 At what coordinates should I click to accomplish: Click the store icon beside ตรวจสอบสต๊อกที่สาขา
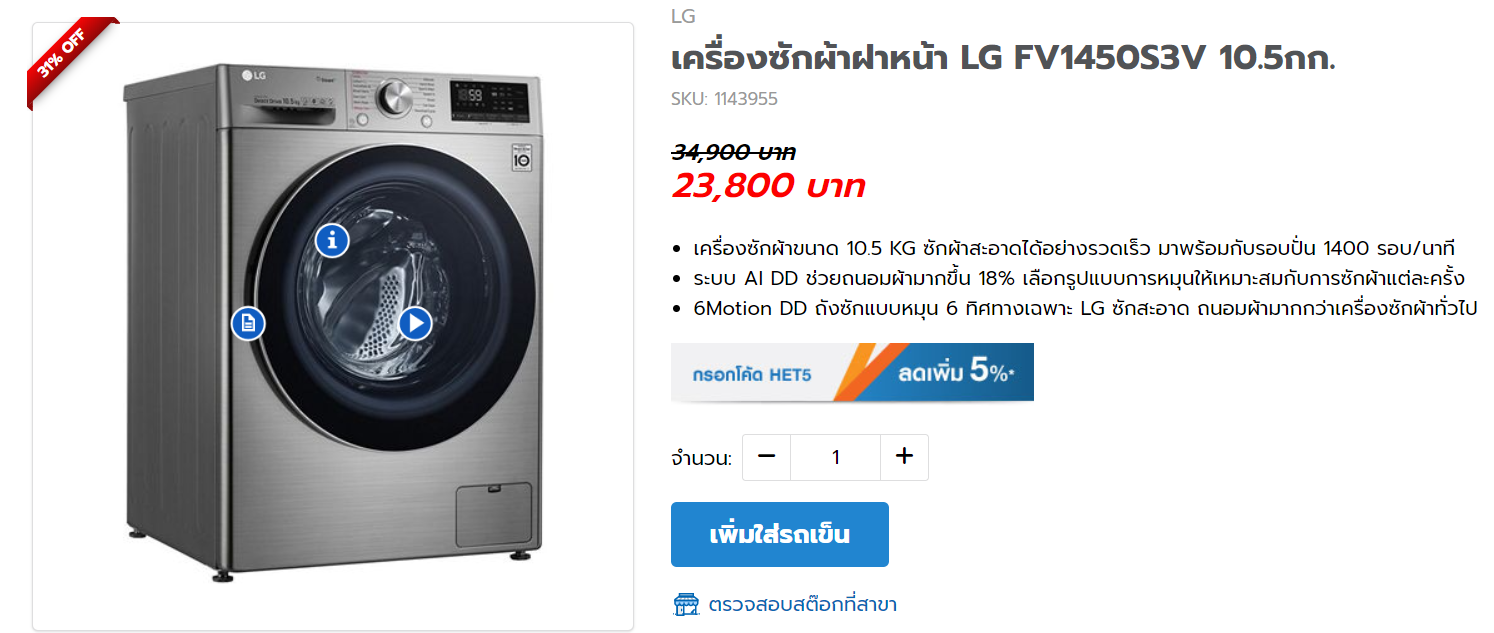[685, 604]
